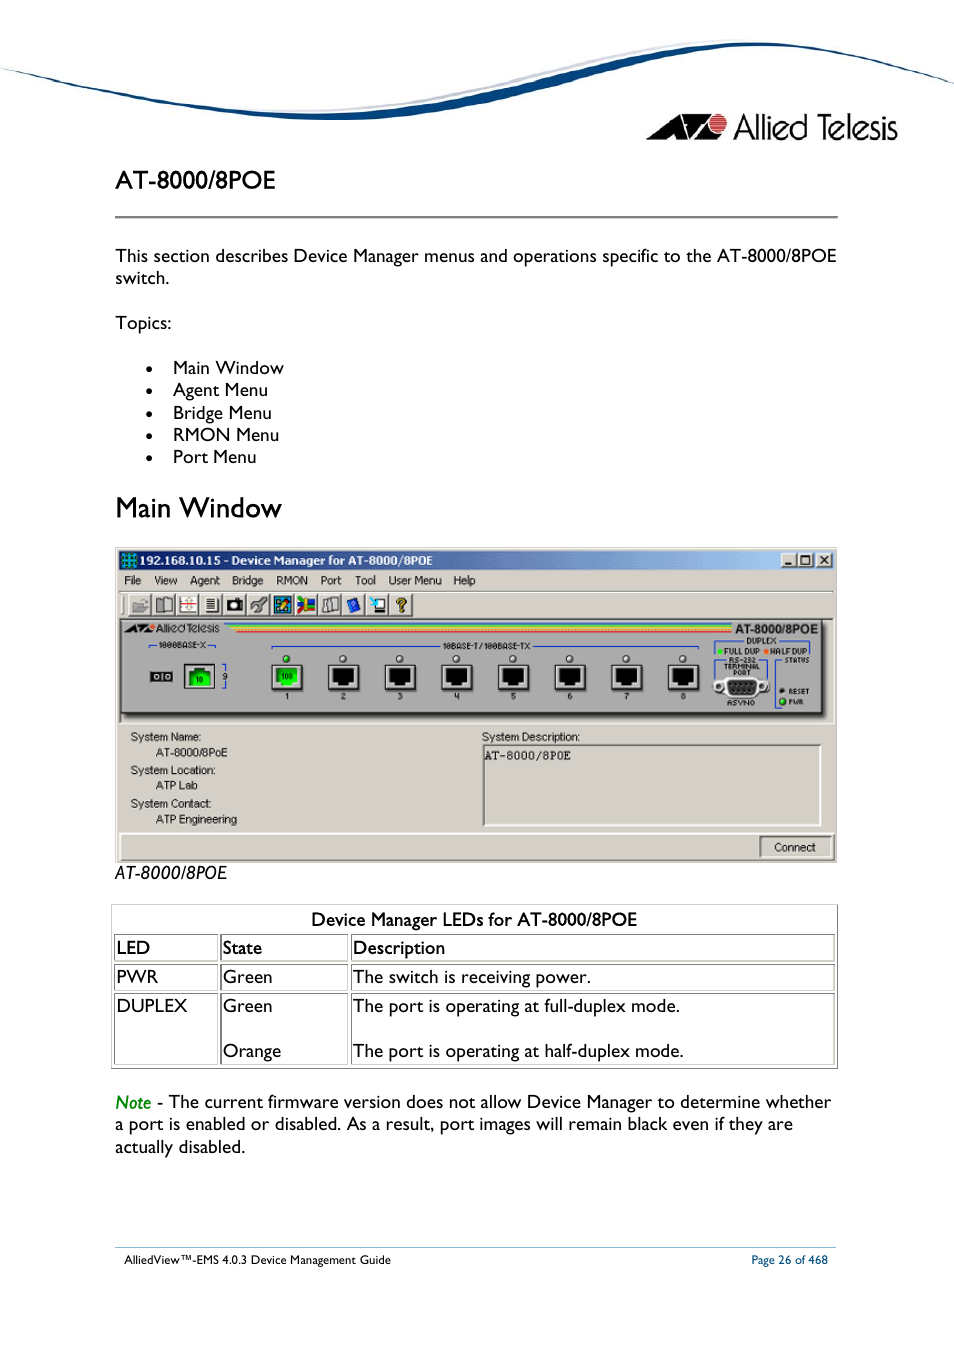
Task: Click the monitor with arrow toolbar icon
Action: [378, 605]
